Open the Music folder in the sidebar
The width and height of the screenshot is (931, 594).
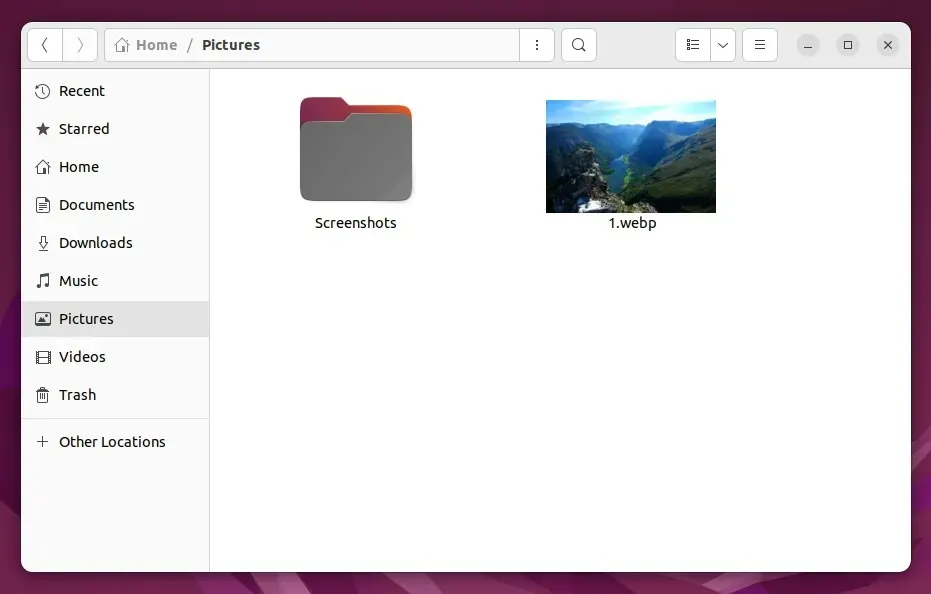(x=77, y=281)
